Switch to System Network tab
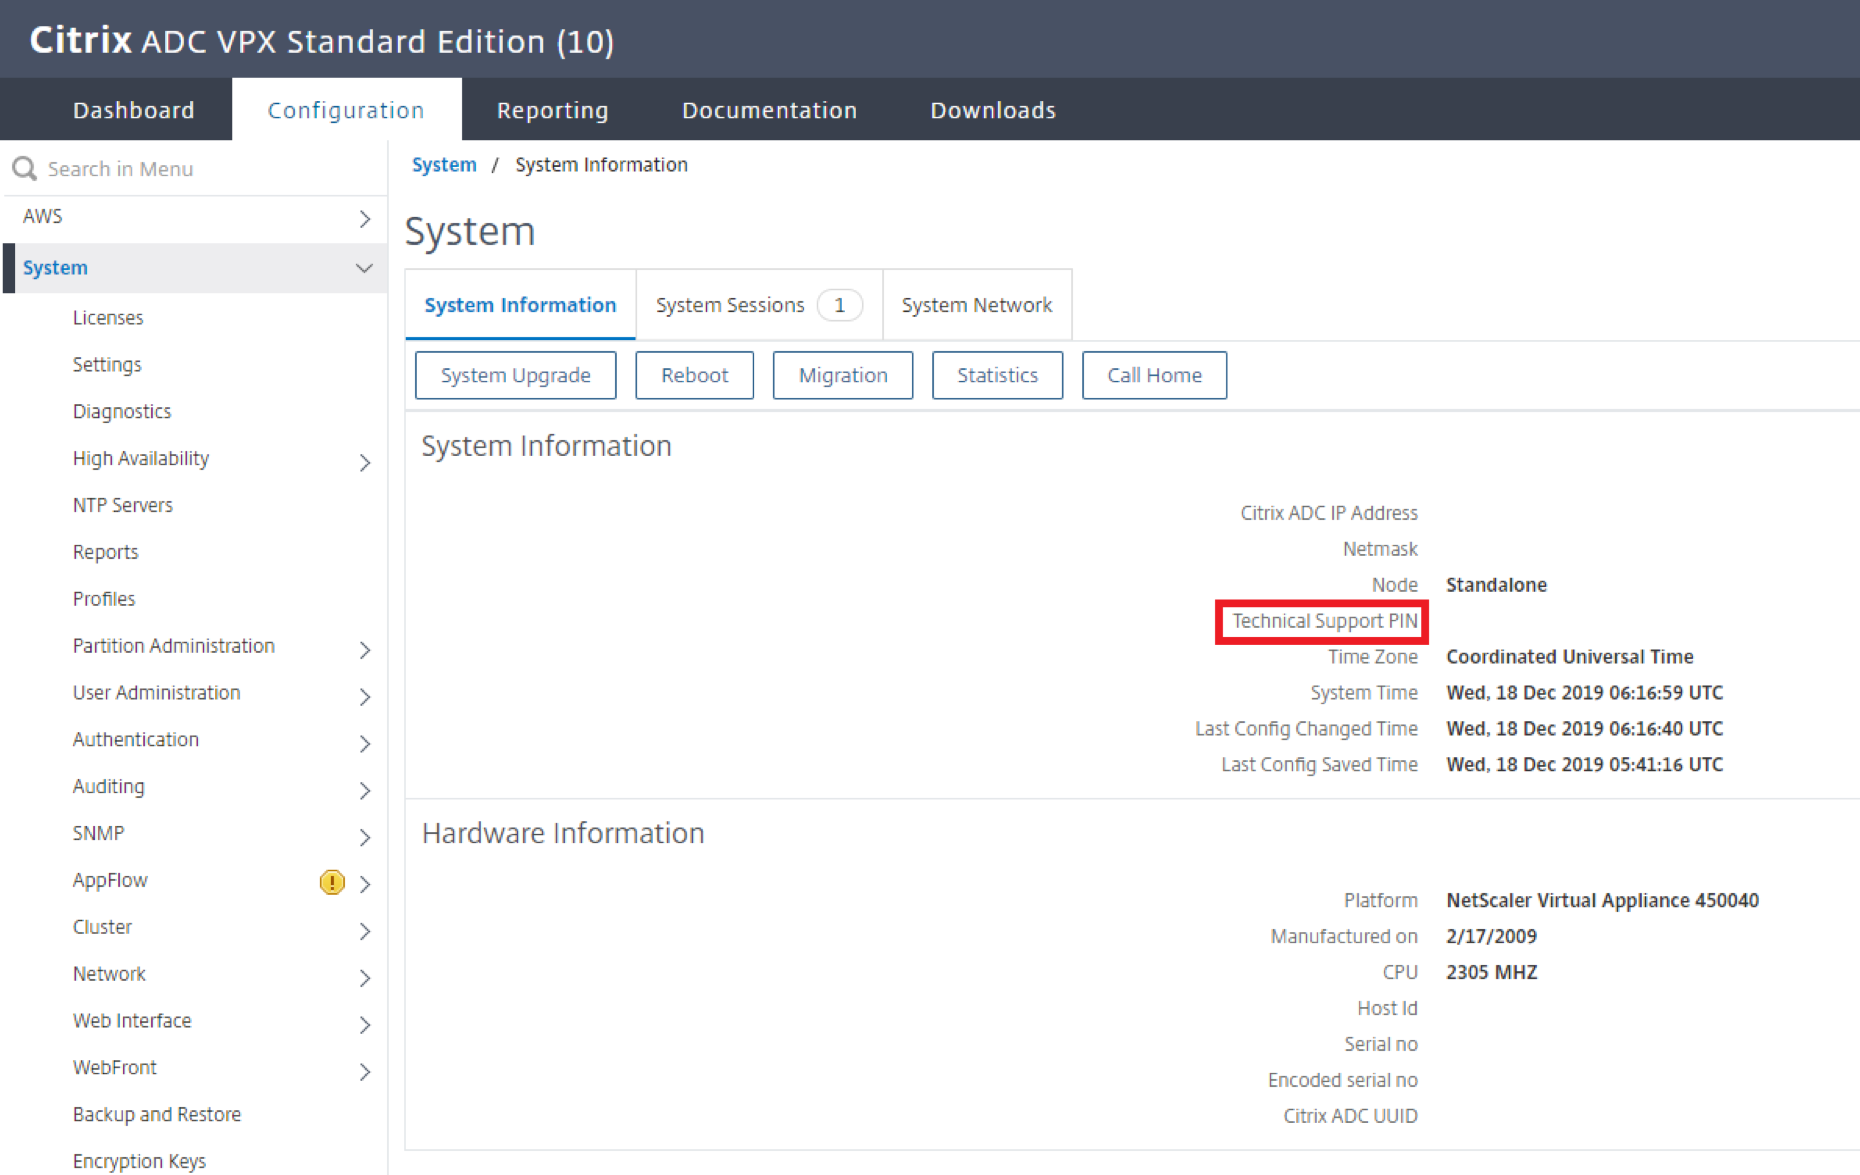 click(x=977, y=305)
